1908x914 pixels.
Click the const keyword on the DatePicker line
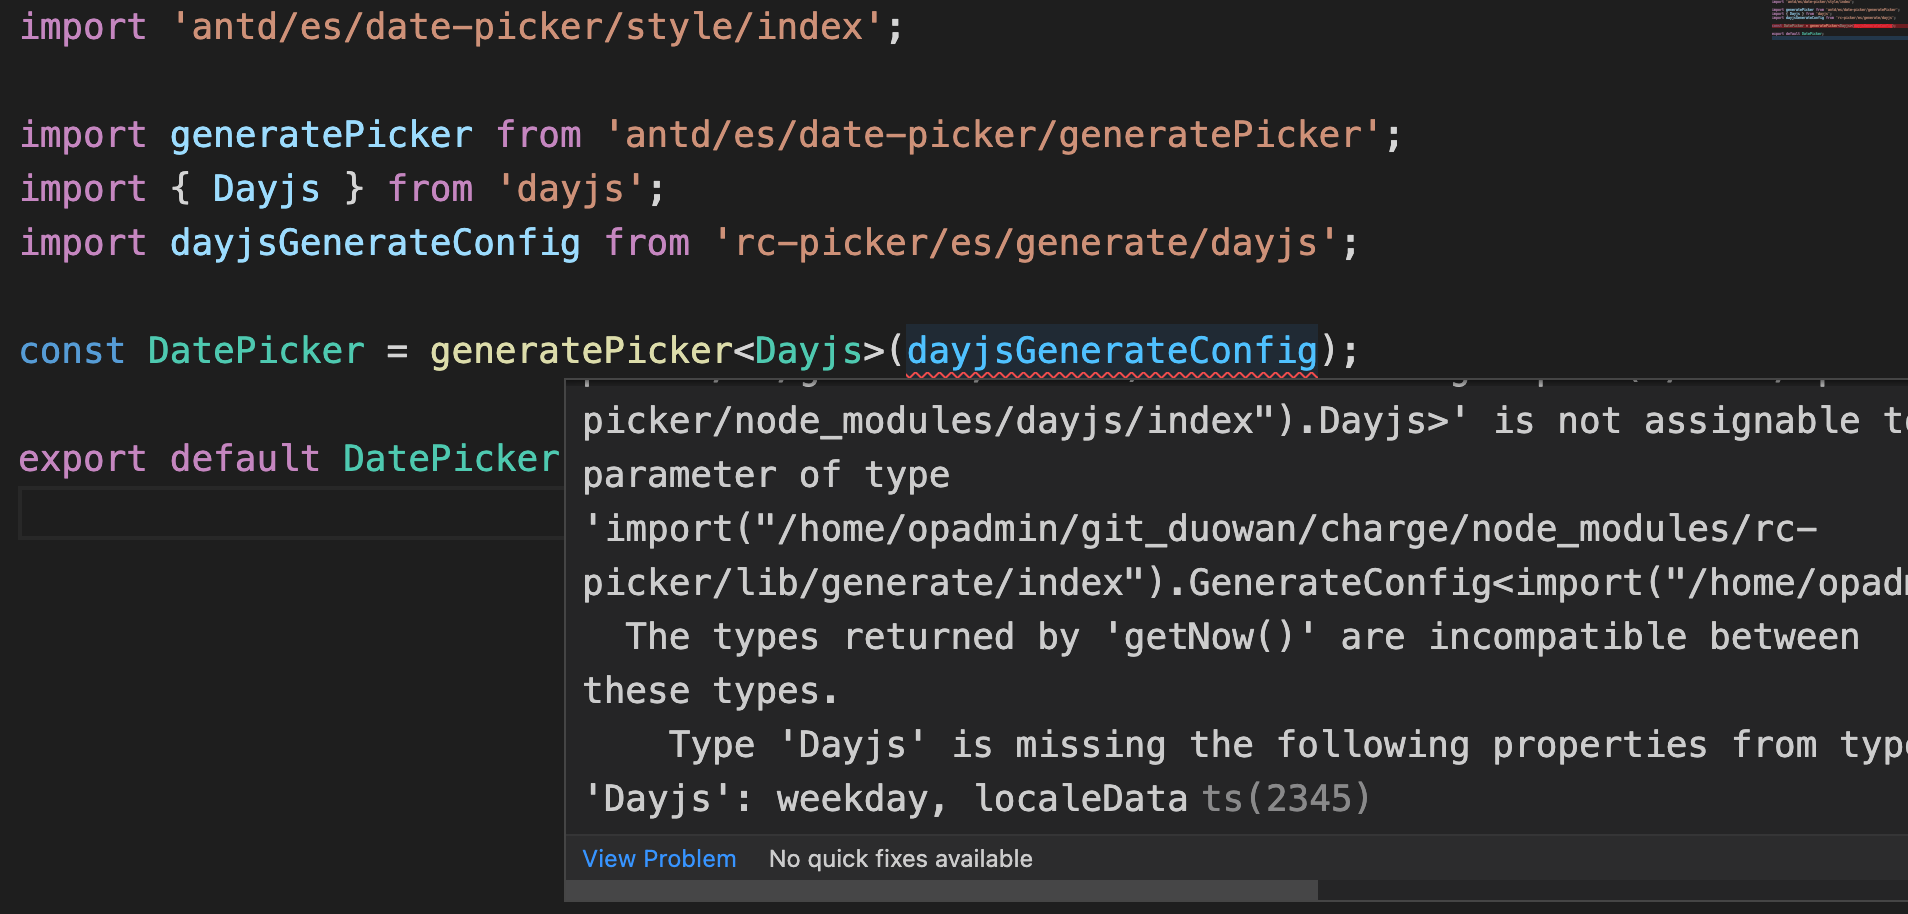(x=71, y=350)
